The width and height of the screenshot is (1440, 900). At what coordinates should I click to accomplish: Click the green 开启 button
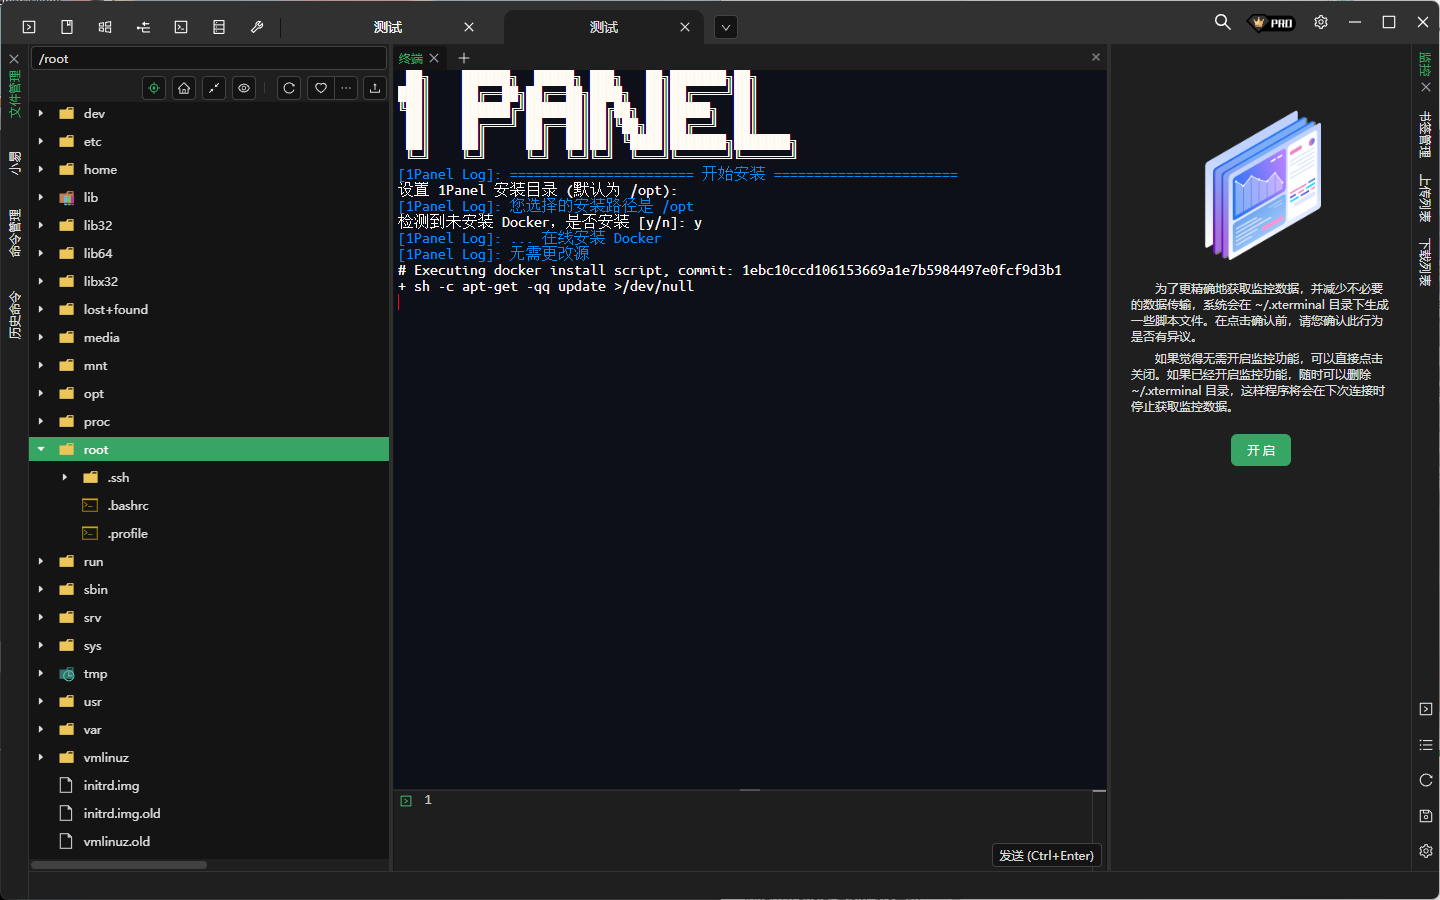click(1260, 450)
